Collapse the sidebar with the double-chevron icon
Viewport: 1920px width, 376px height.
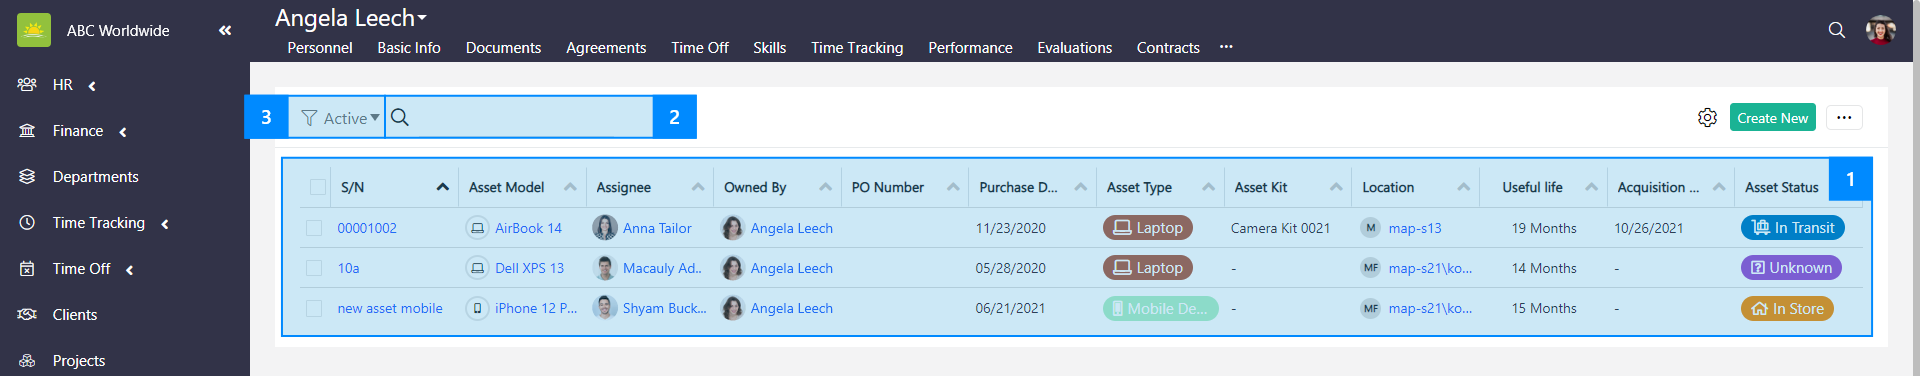[x=225, y=31]
